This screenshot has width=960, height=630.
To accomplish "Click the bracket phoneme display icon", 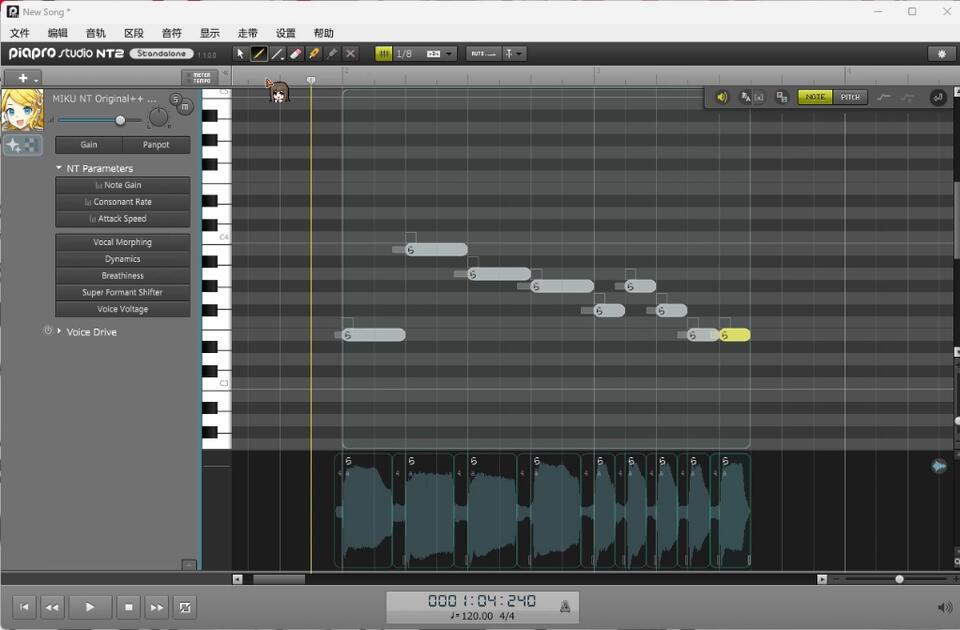I will click(759, 97).
